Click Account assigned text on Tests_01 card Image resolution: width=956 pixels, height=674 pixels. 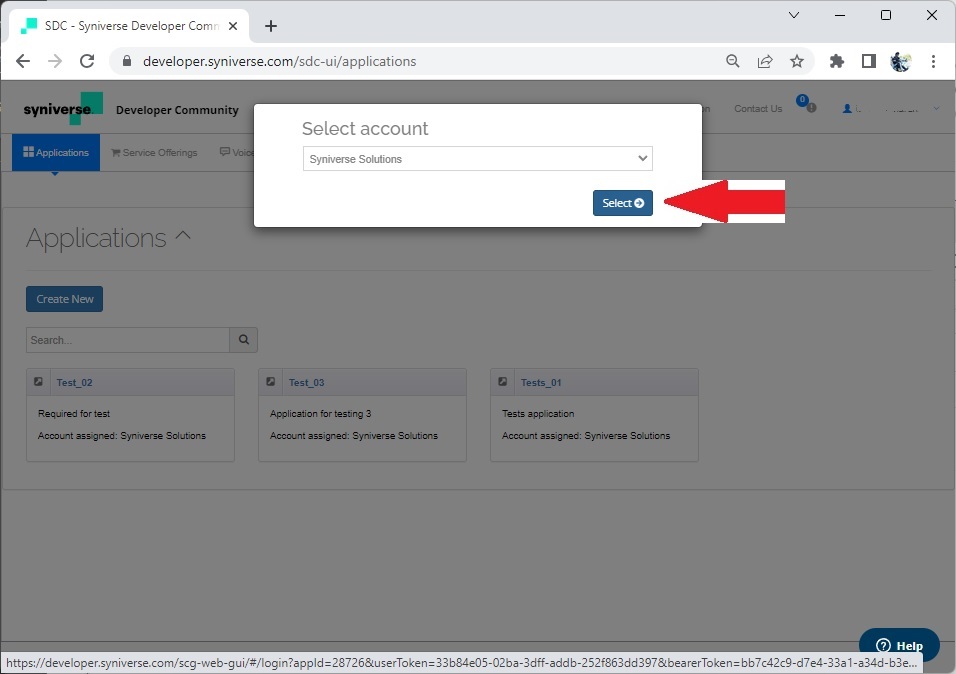pyautogui.click(x=586, y=436)
